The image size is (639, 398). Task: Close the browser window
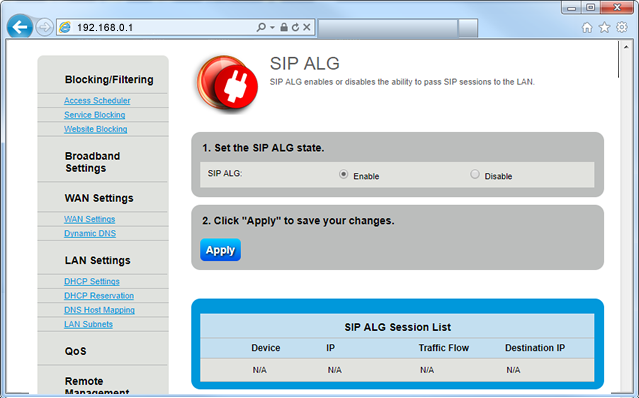[616, 8]
